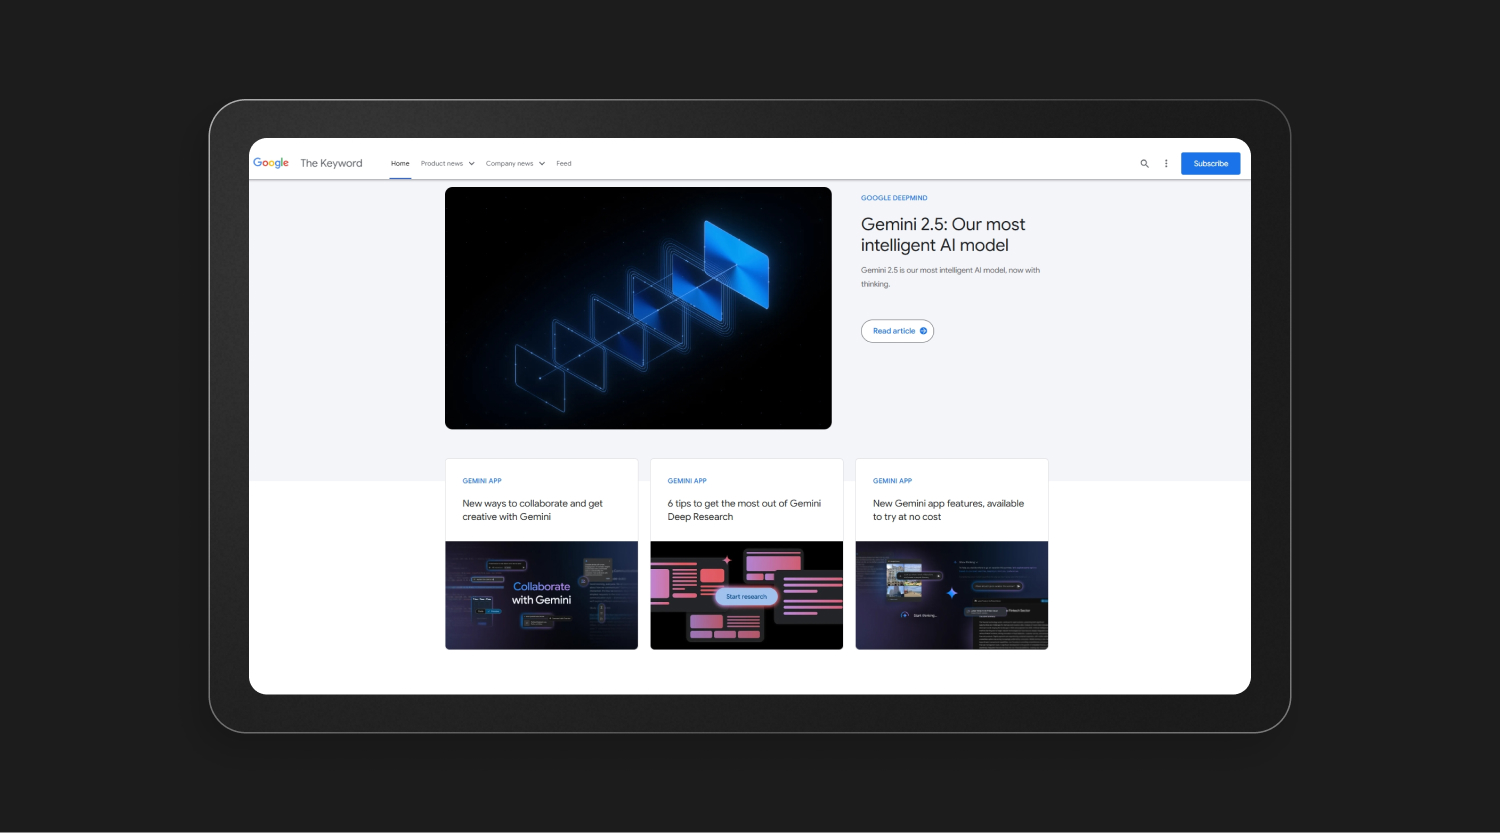Open the New Gemini app features article

click(x=948, y=510)
